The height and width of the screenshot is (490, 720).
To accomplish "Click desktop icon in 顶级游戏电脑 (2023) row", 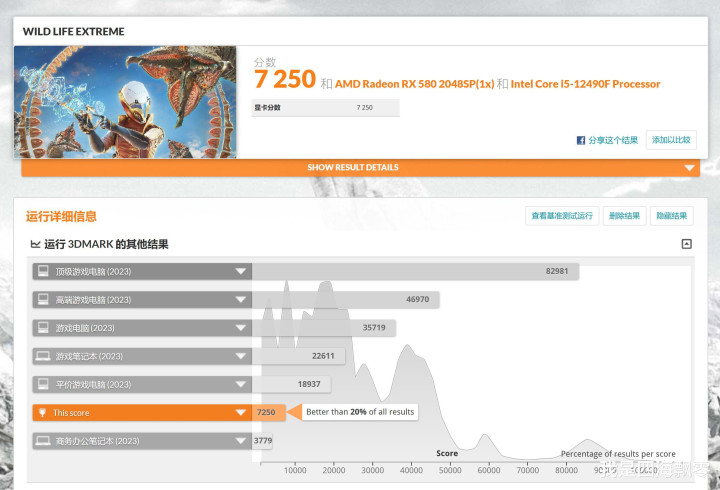I will 43,271.
